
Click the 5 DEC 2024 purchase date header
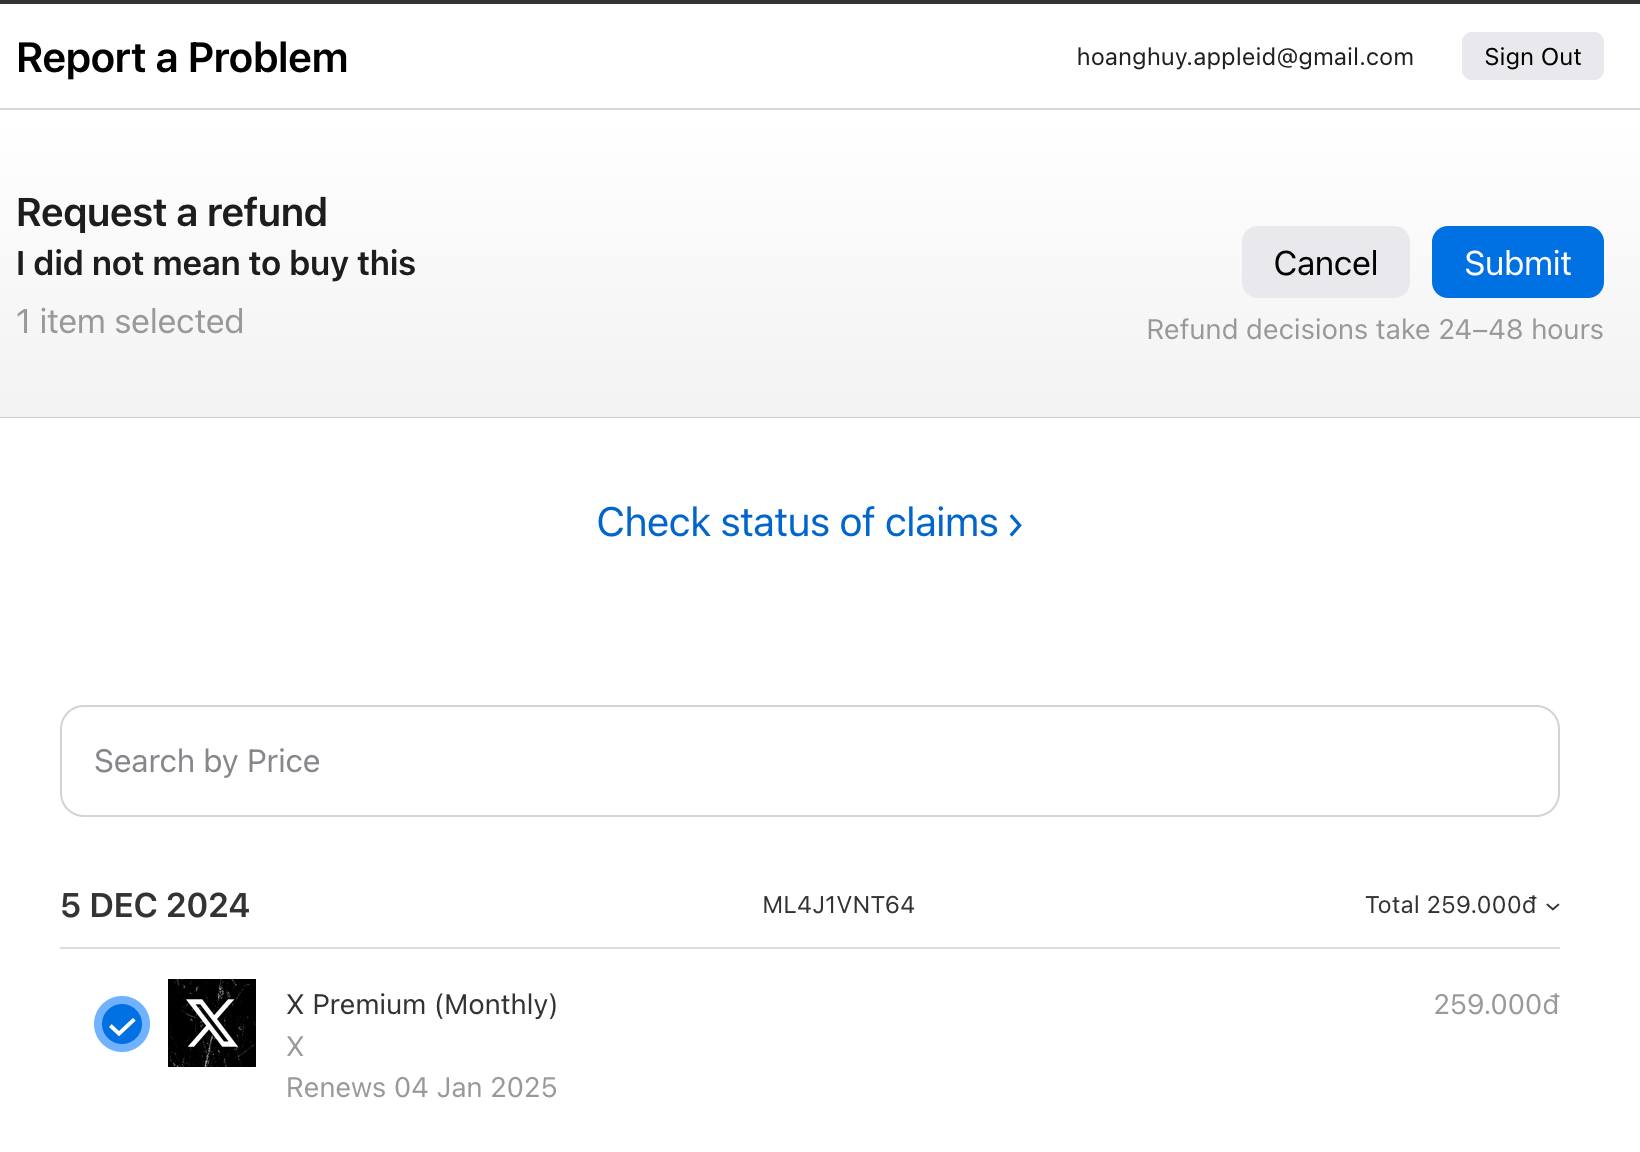155,905
